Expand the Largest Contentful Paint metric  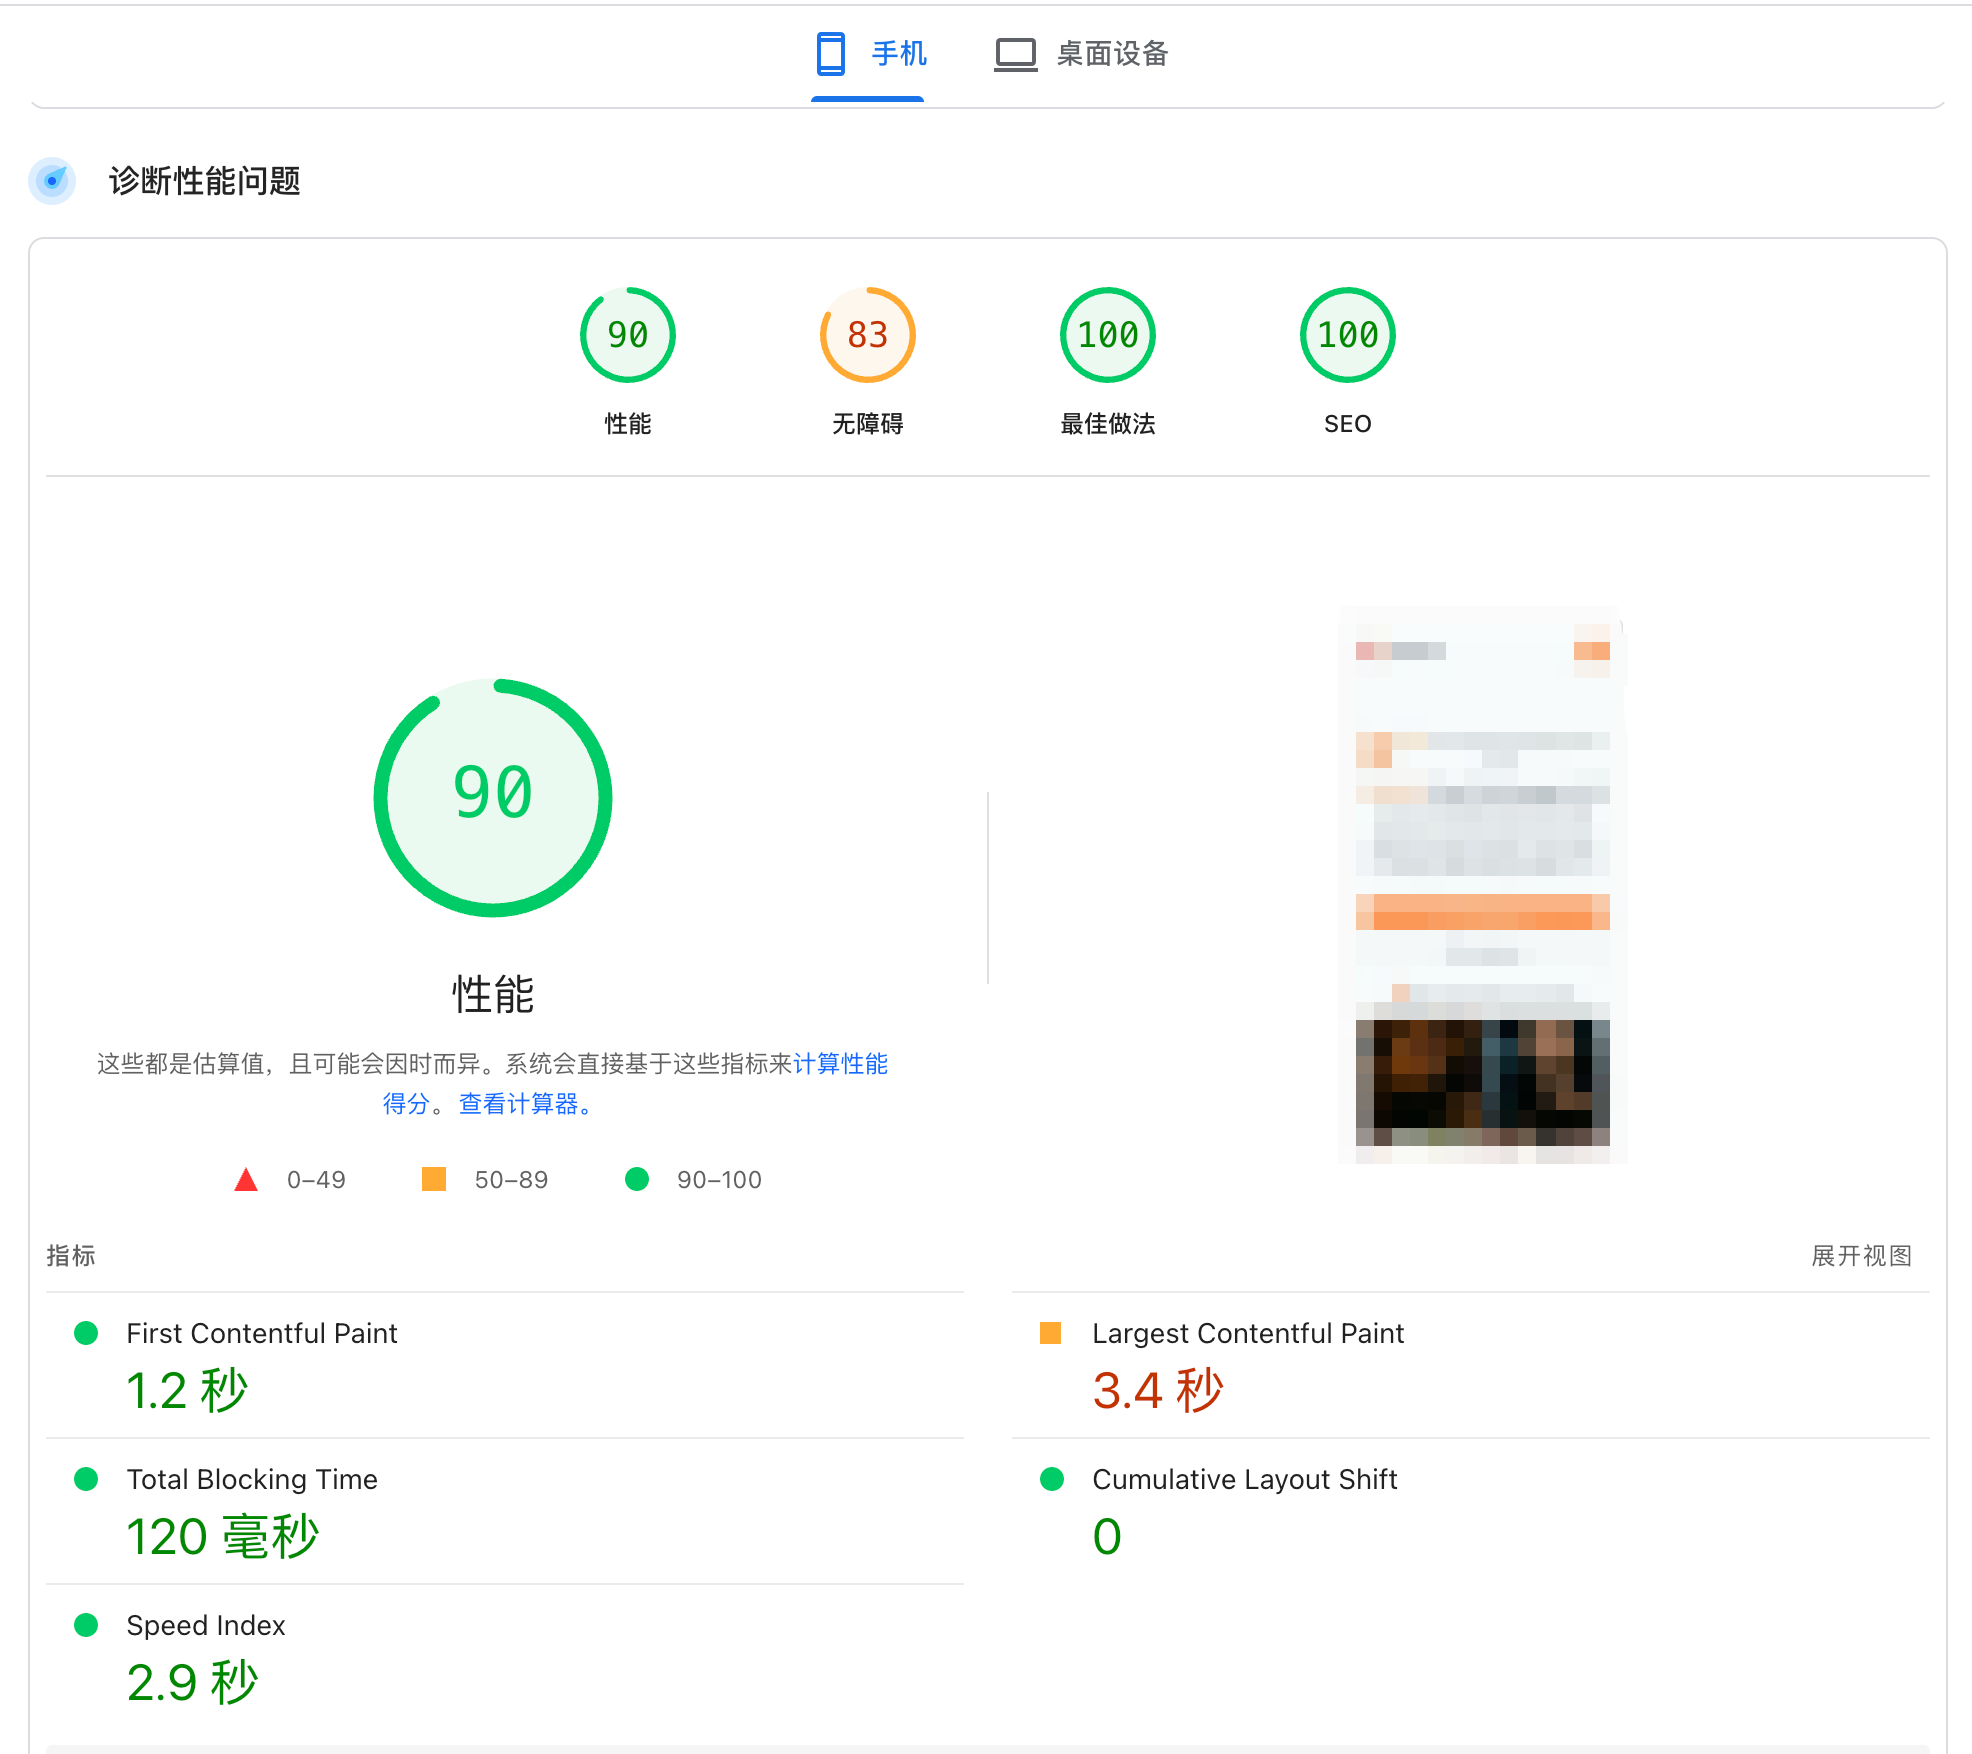coord(1247,1334)
